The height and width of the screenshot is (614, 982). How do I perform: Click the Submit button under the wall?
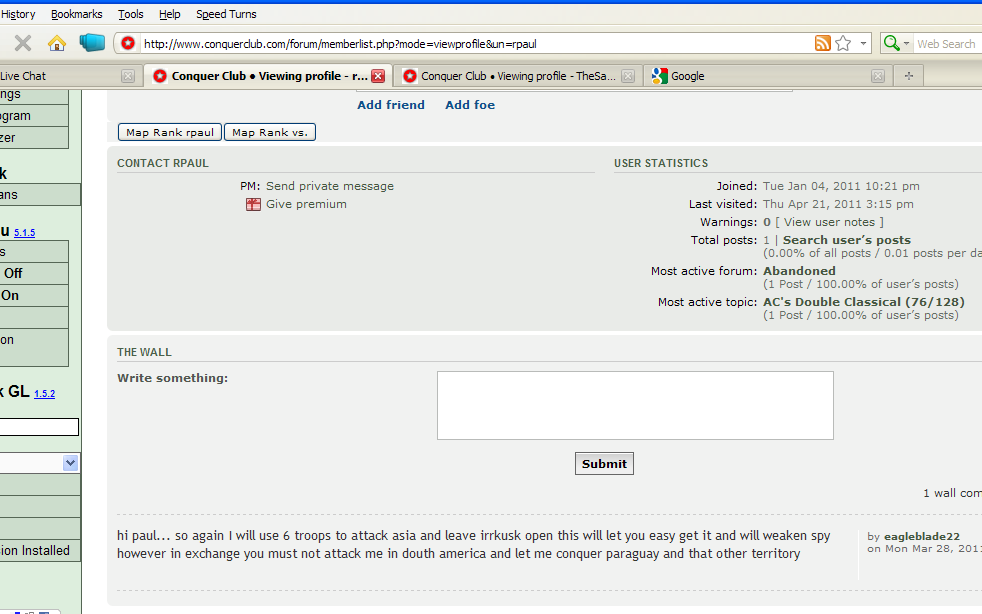point(604,464)
